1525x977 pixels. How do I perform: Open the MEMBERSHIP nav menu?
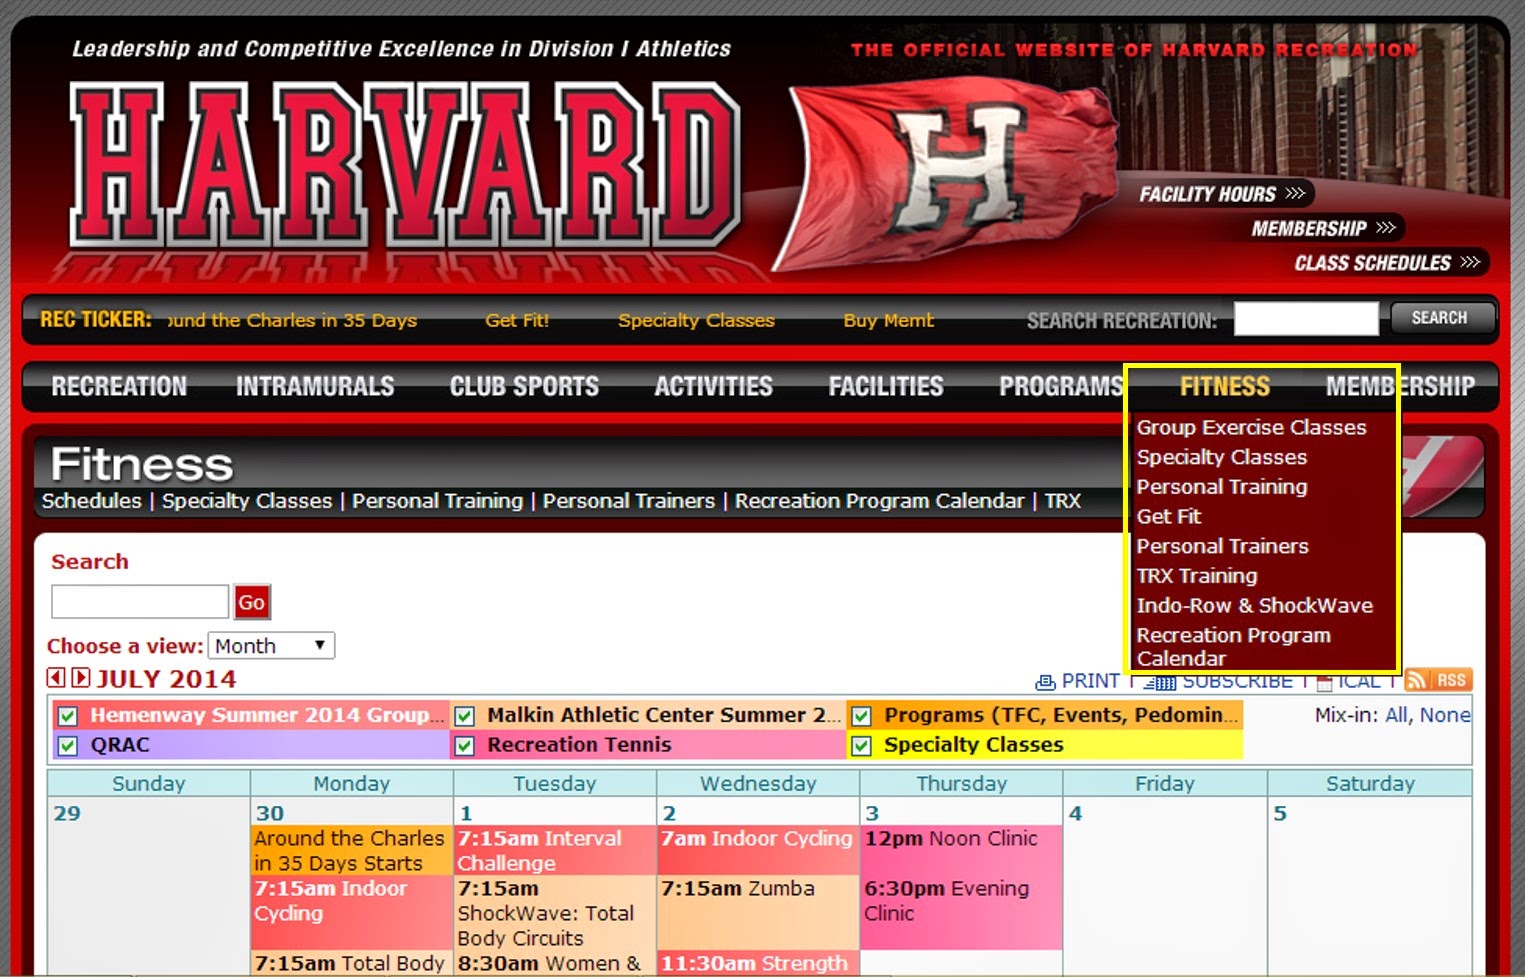(1400, 386)
